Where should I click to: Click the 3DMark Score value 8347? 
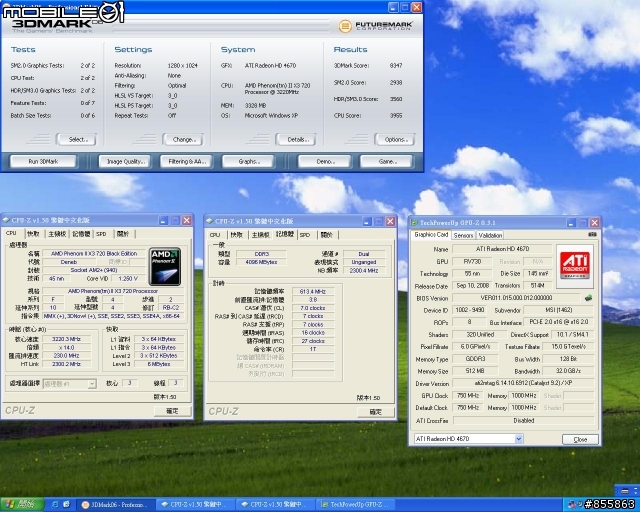396,66
